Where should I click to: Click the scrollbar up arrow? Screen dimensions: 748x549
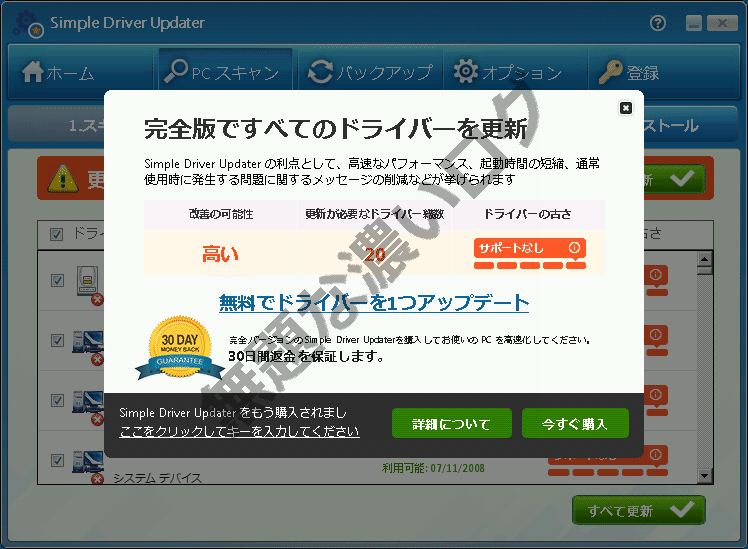pyautogui.click(x=705, y=259)
